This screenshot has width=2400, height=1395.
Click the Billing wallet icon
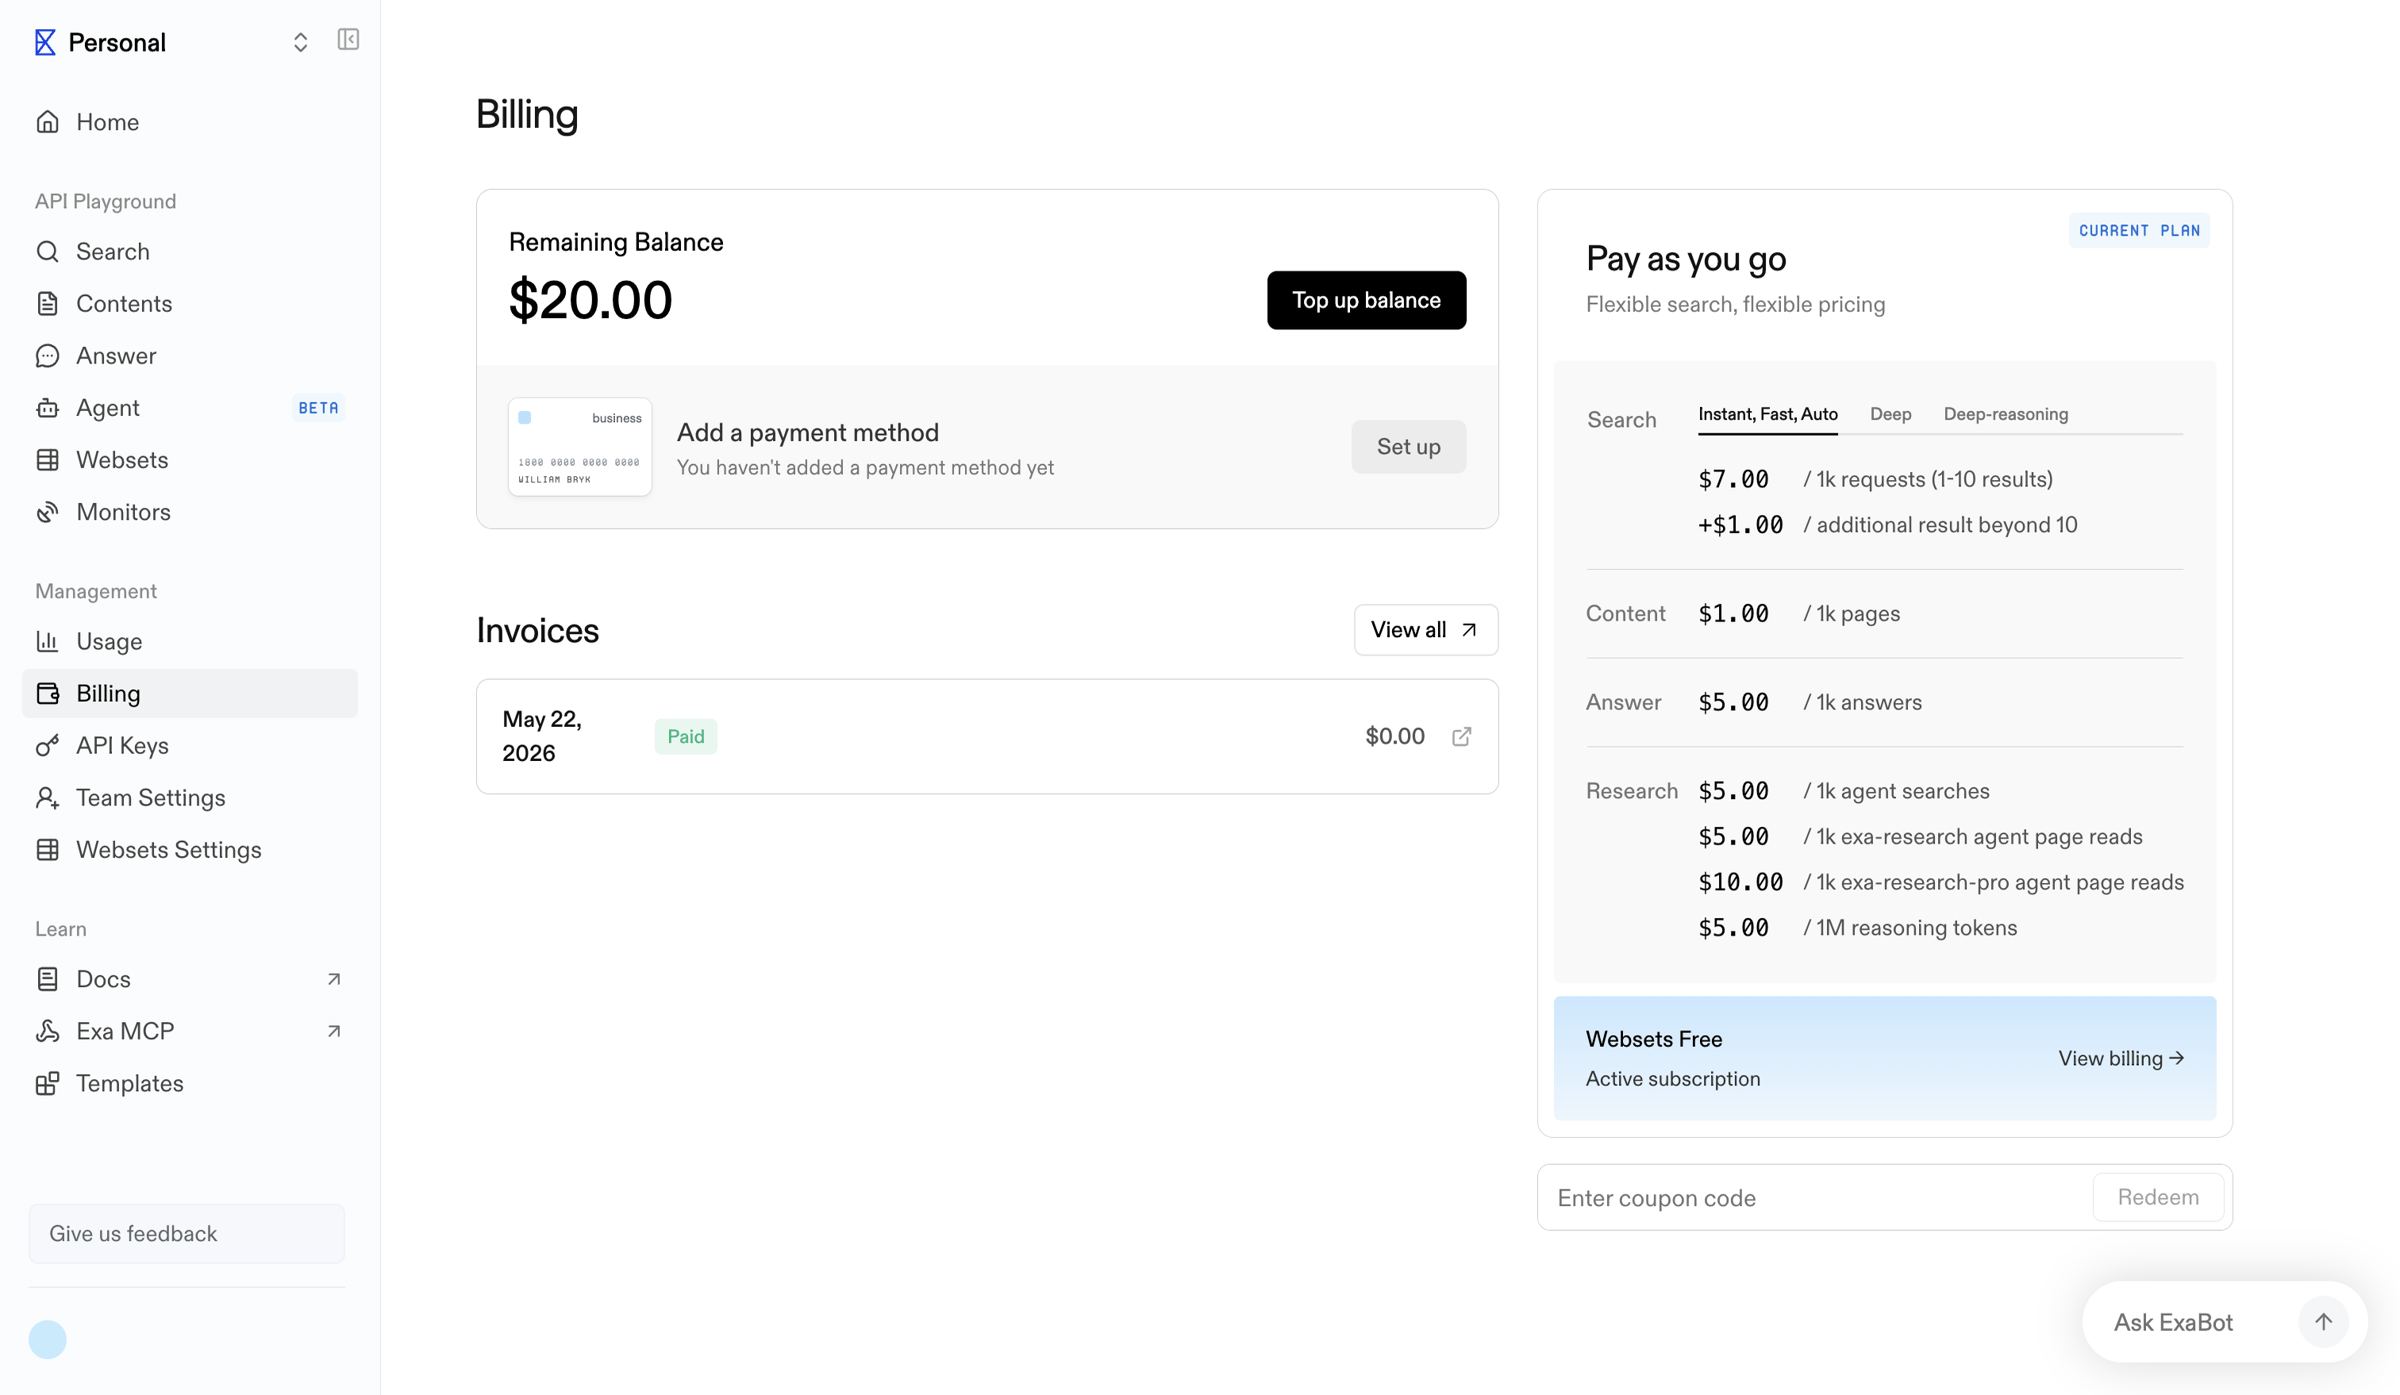pos(48,693)
